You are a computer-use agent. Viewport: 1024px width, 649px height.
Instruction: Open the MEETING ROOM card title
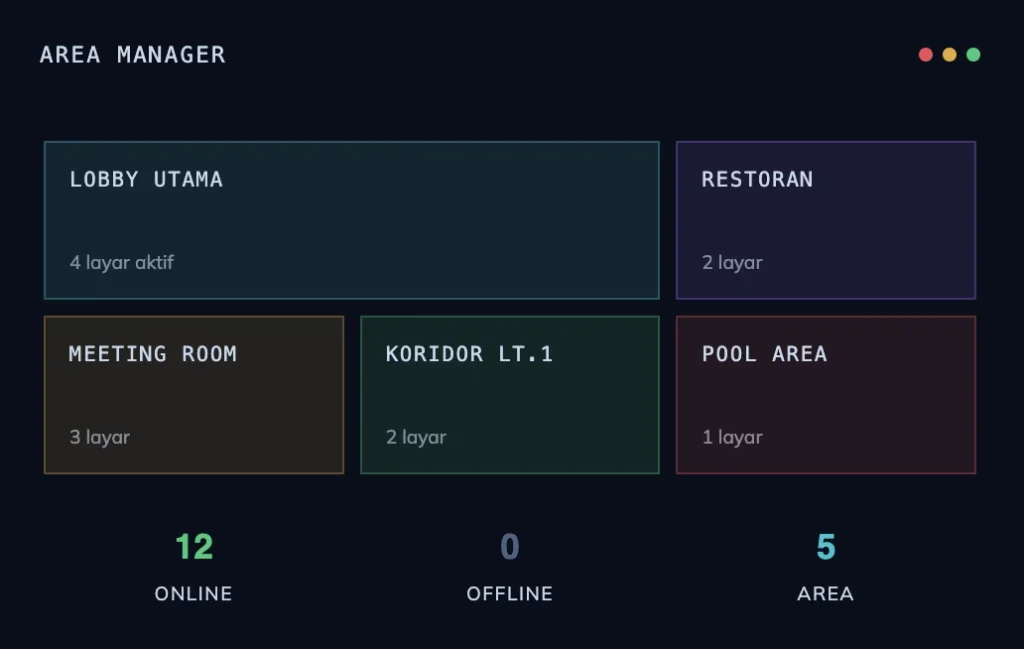[x=152, y=354]
